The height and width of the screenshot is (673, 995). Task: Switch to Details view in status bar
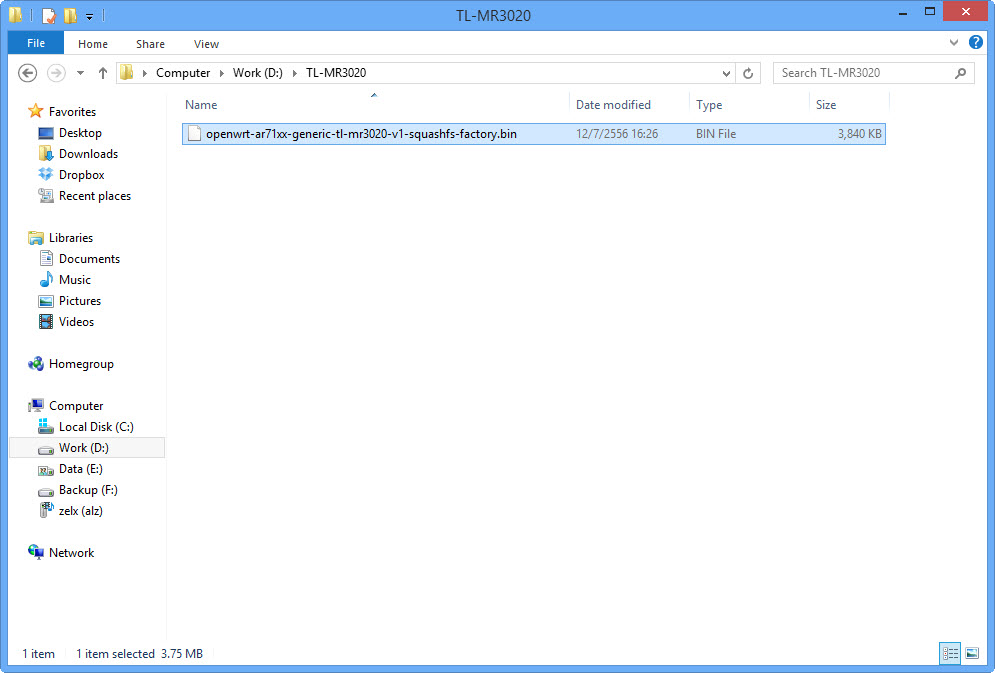tap(950, 653)
